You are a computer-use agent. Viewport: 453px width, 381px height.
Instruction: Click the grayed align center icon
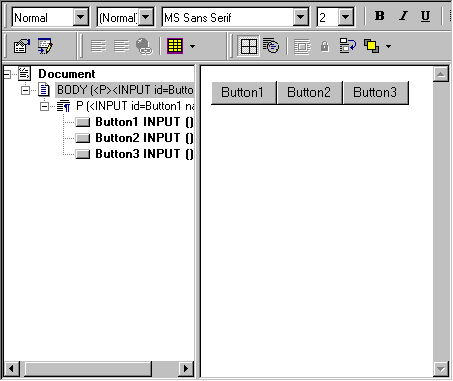tap(121, 46)
